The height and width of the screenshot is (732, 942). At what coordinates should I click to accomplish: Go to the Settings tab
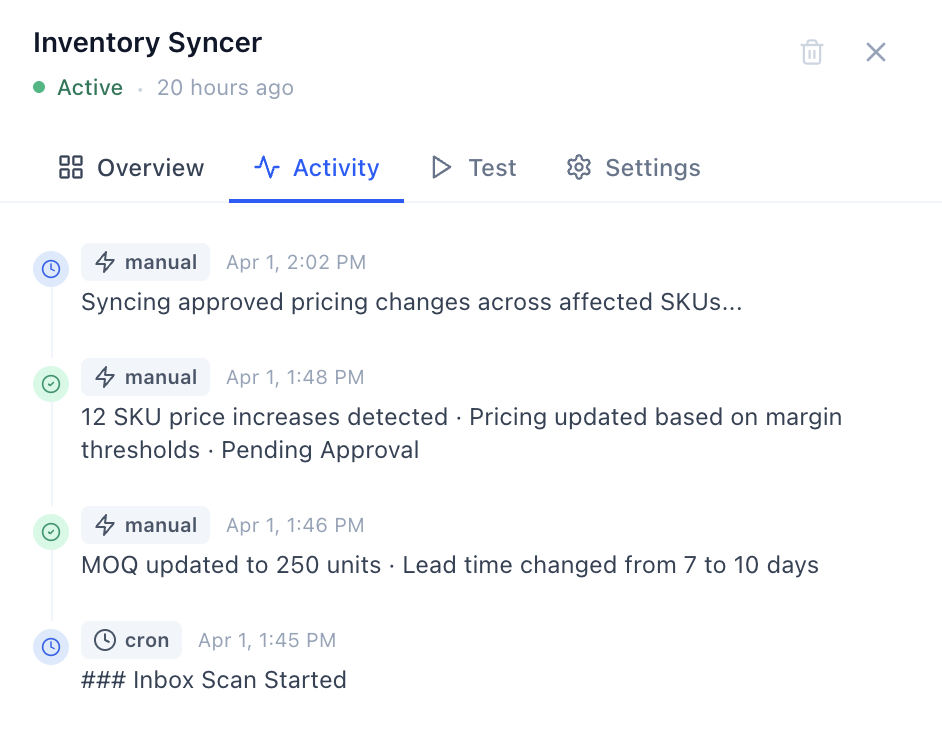[633, 168]
